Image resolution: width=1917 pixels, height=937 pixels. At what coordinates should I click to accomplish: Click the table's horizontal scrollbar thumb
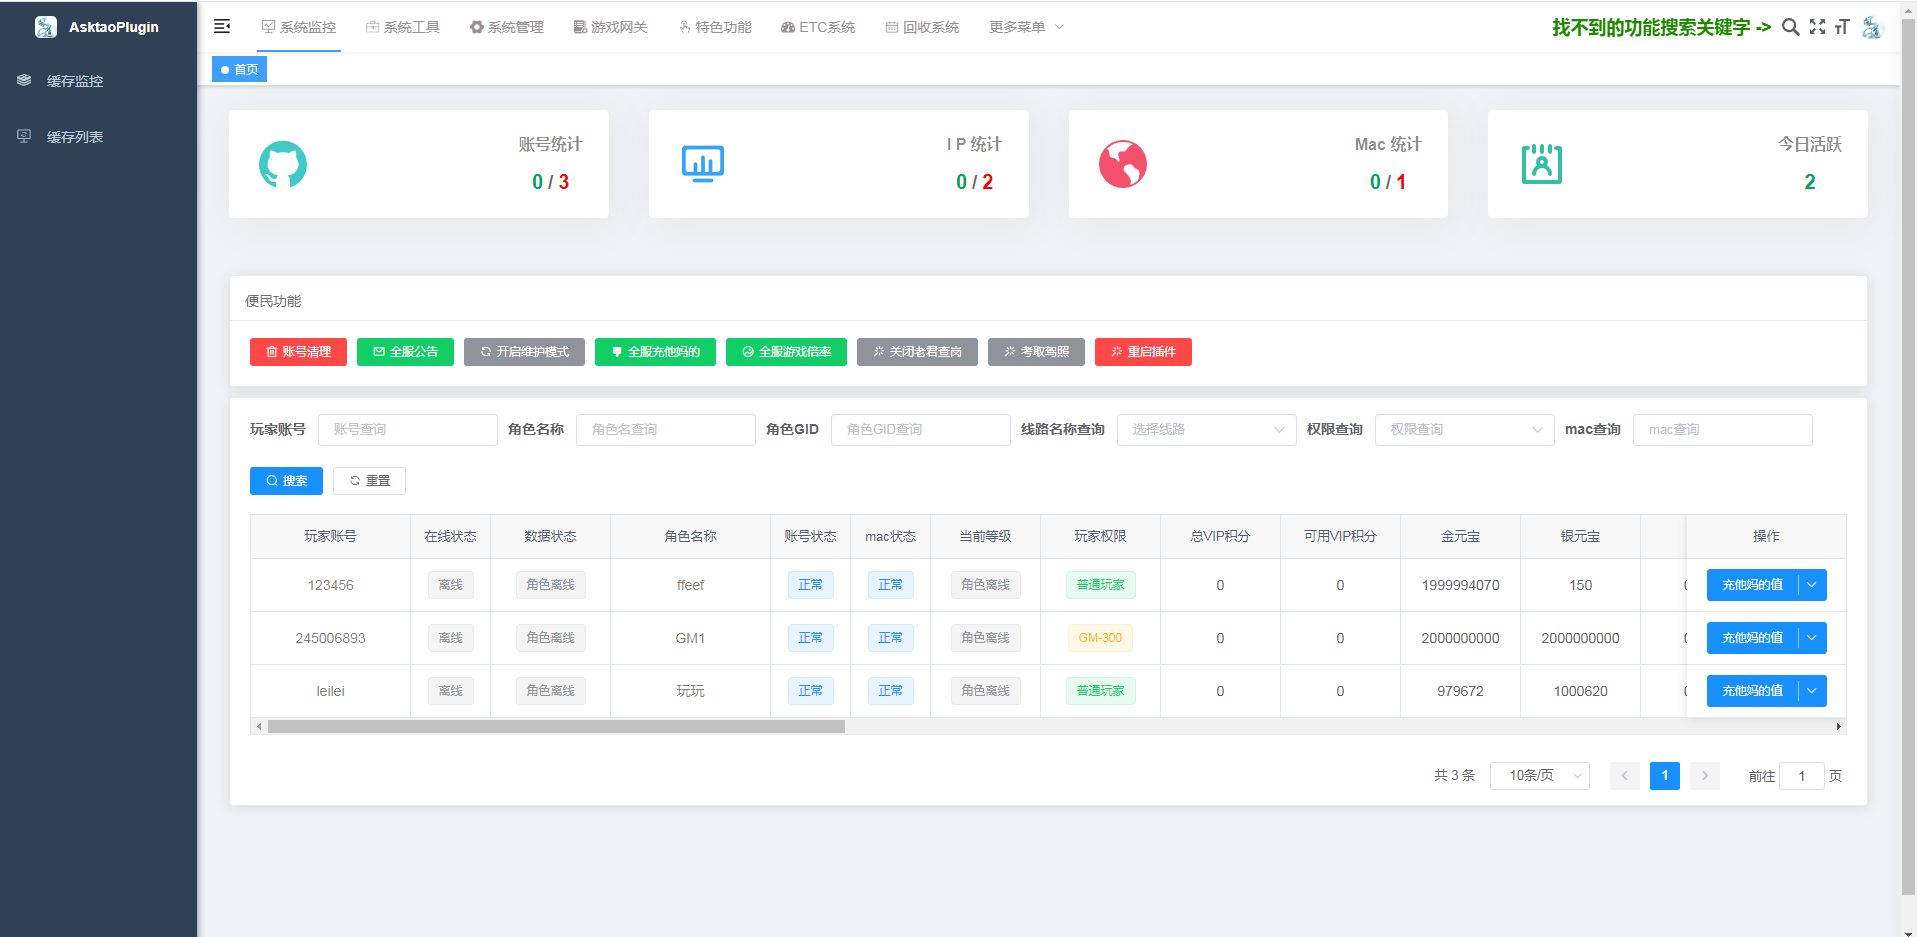pos(556,727)
